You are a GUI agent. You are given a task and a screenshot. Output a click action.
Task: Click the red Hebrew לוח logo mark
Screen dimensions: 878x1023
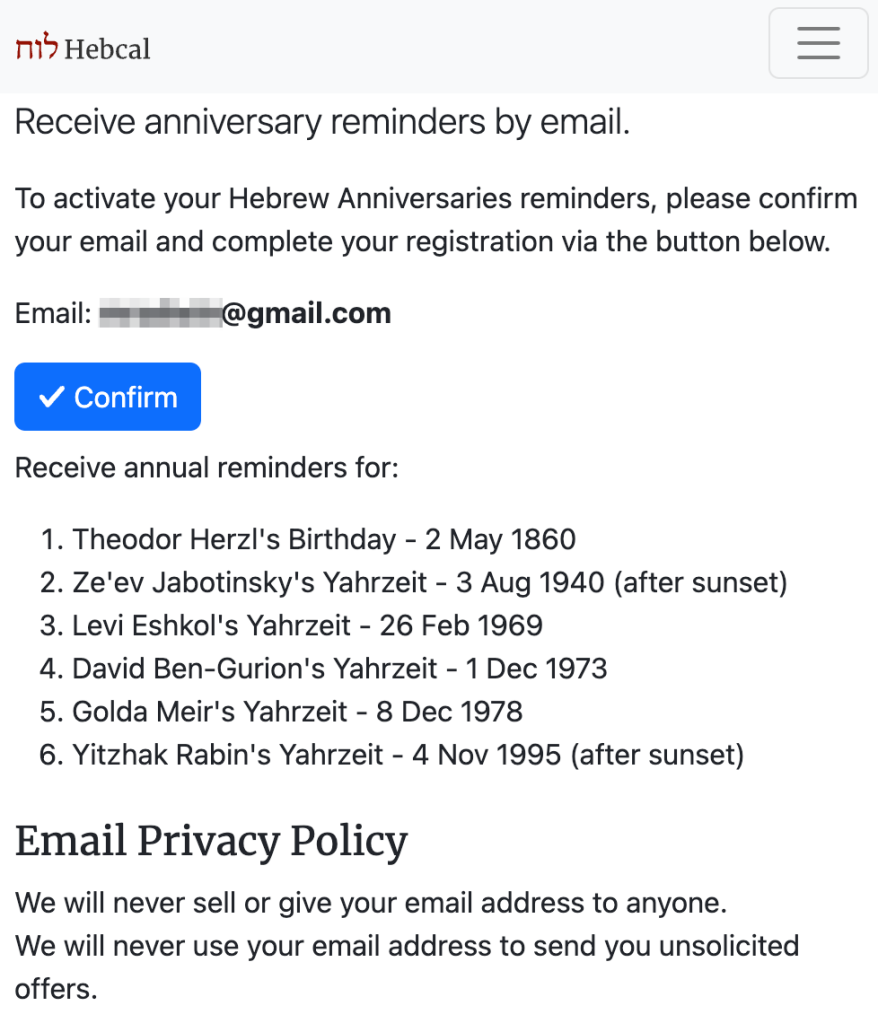(36, 48)
